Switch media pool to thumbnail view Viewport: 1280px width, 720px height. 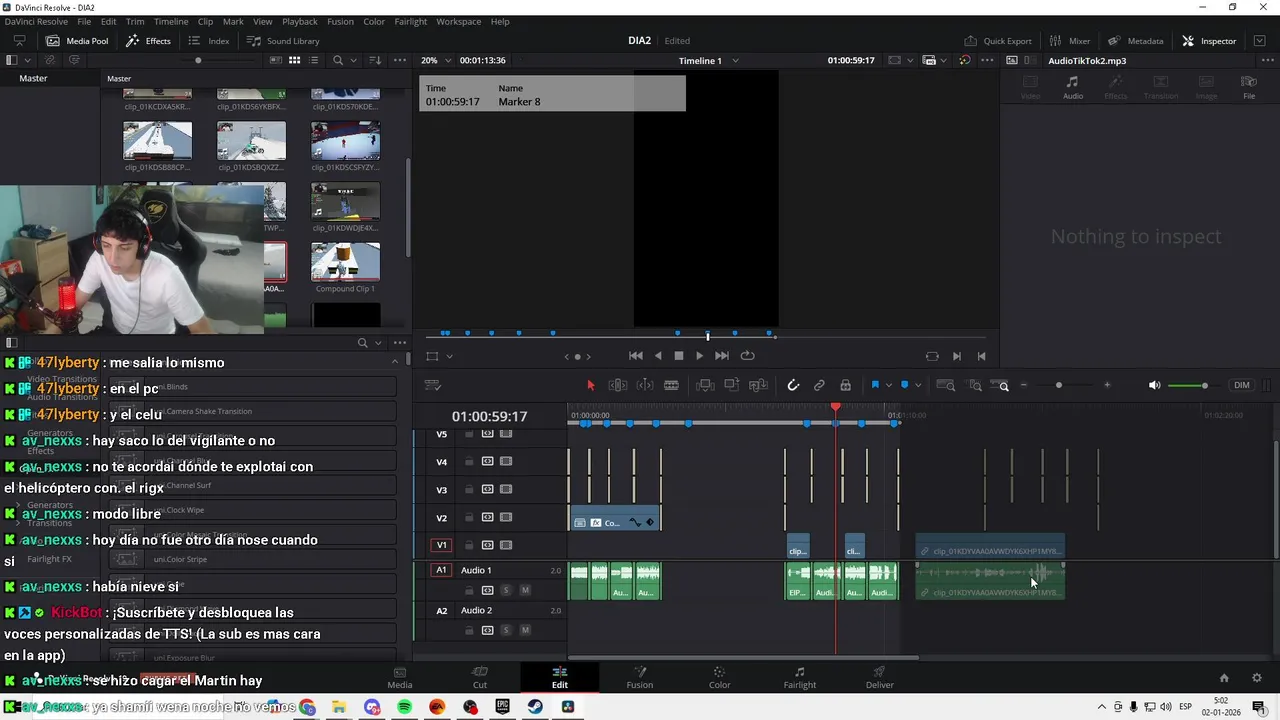coord(294,60)
